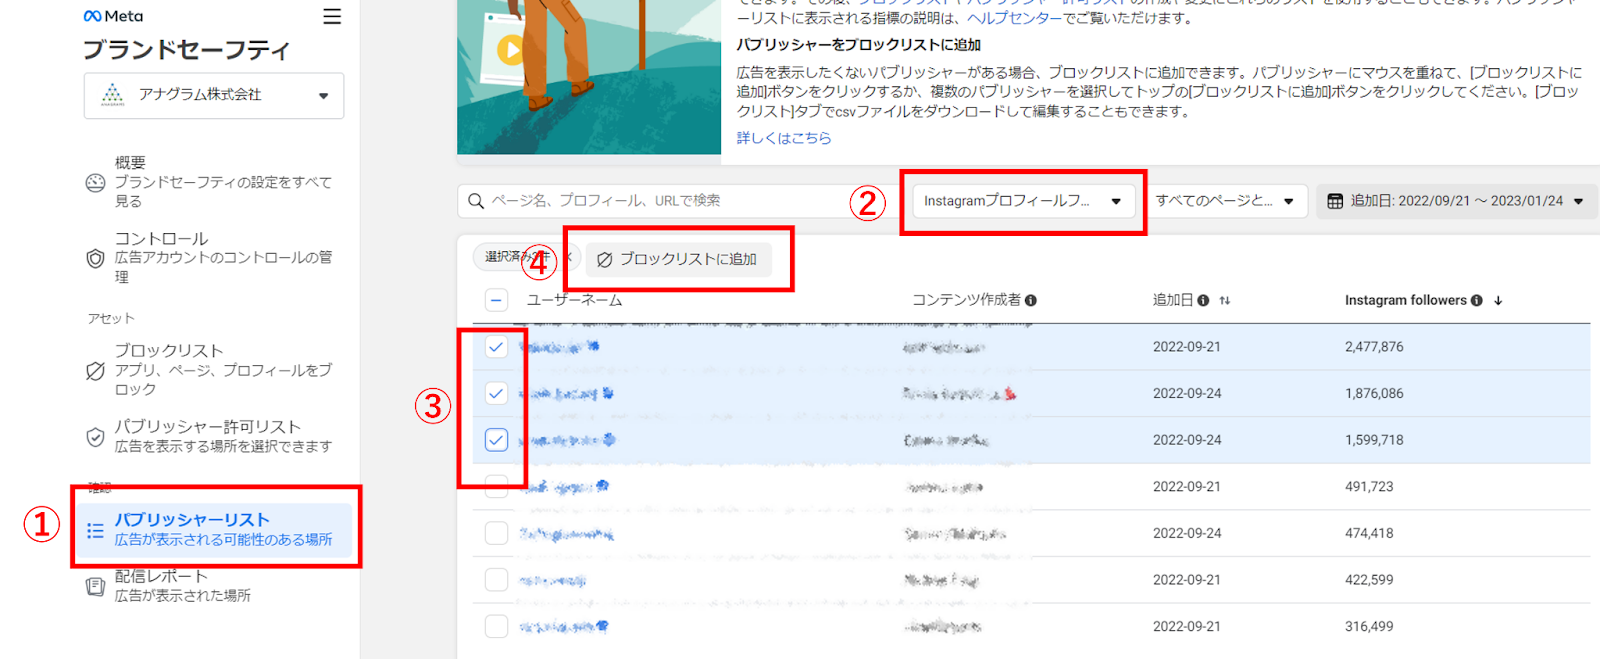Open the アナグラム株式会社 account dropdown
Screen dimensions: 1600x659
pos(214,95)
